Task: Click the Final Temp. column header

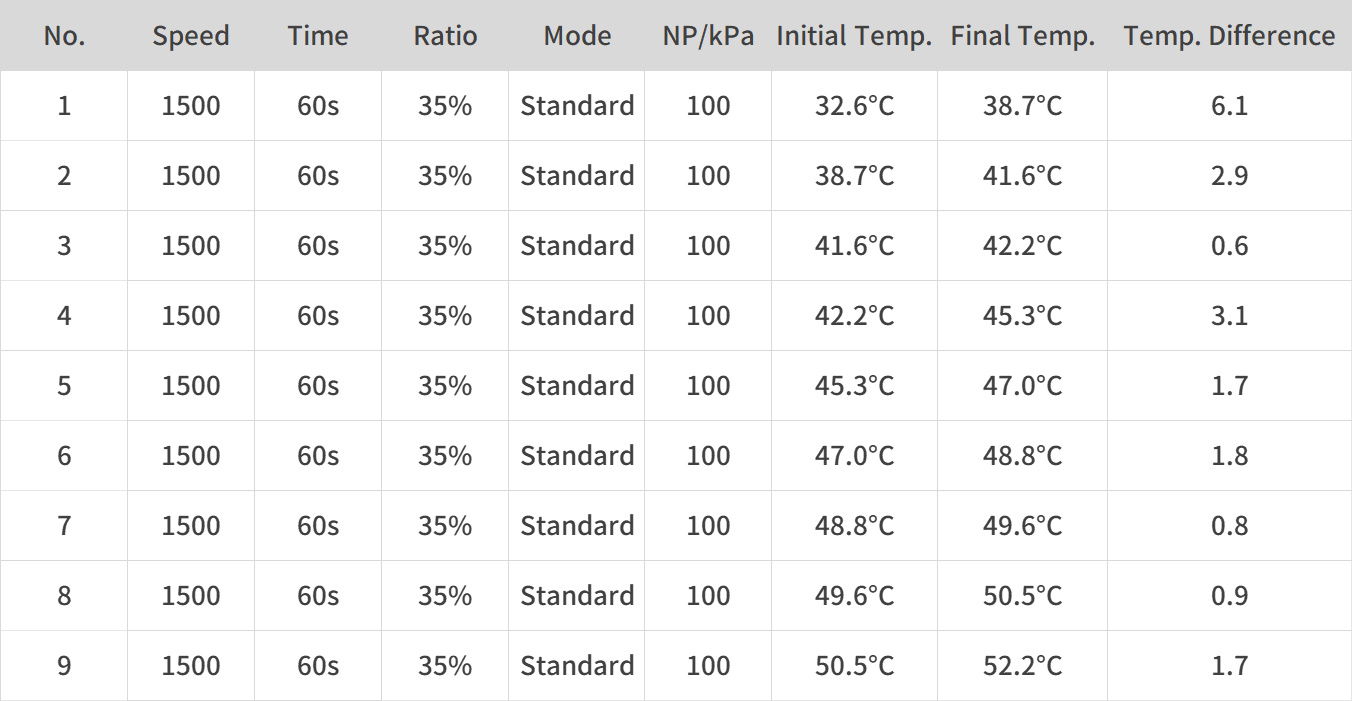Action: (1022, 36)
